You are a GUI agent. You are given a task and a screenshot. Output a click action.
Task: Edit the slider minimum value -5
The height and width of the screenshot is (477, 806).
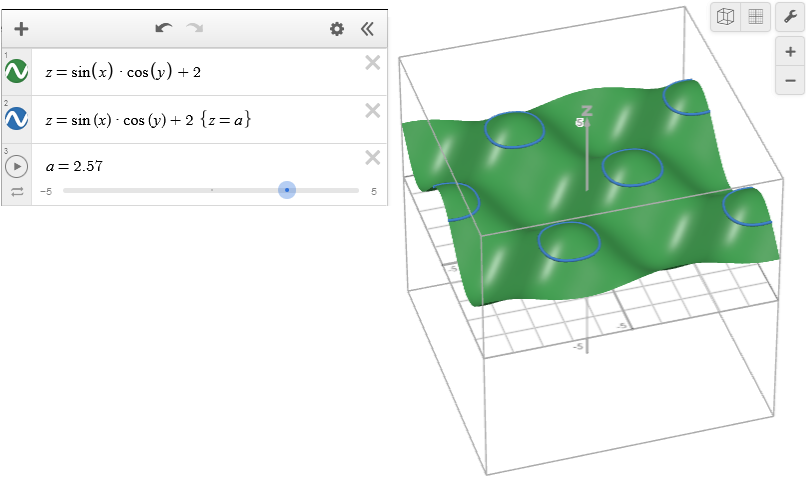point(46,191)
